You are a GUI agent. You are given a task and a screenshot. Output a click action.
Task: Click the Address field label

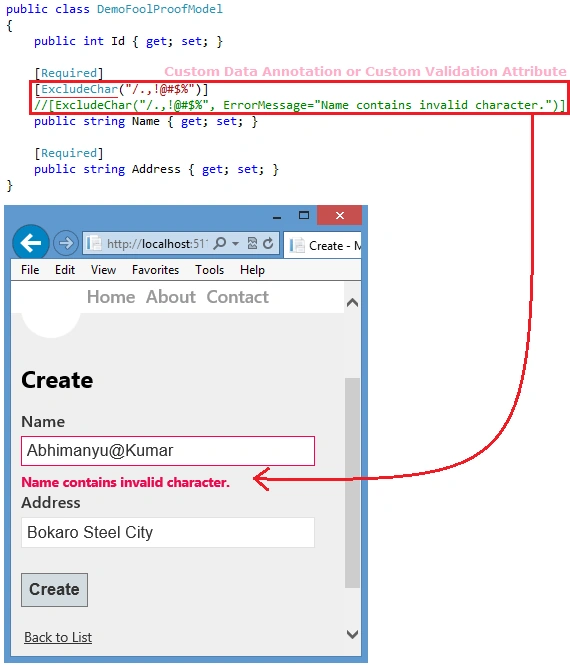pos(51,503)
